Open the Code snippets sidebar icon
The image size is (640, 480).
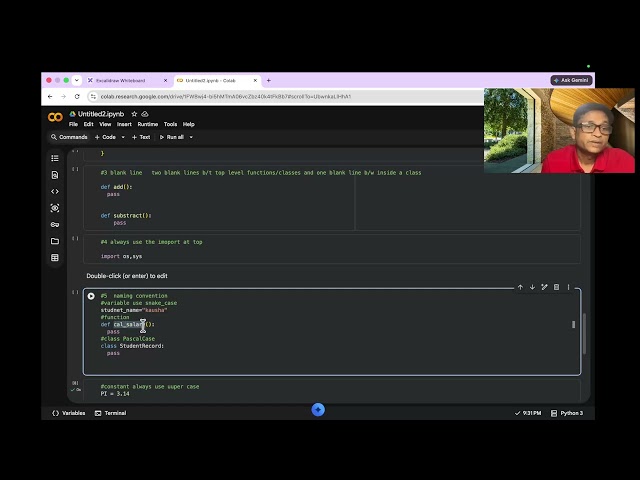click(55, 191)
